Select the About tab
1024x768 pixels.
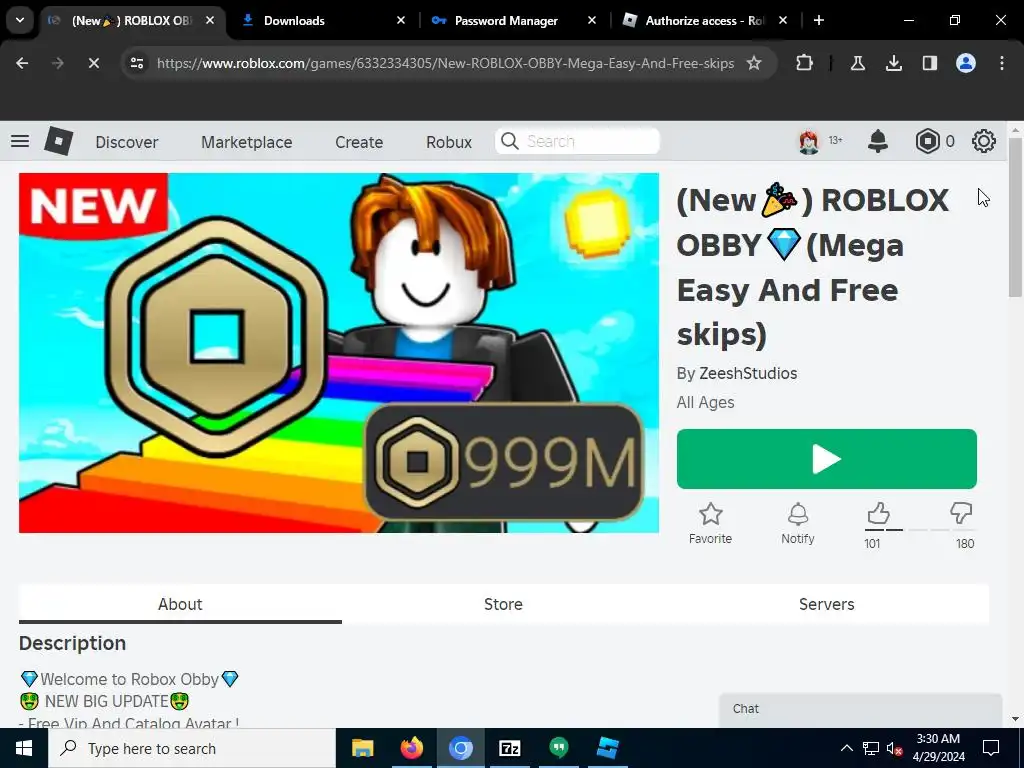[180, 604]
